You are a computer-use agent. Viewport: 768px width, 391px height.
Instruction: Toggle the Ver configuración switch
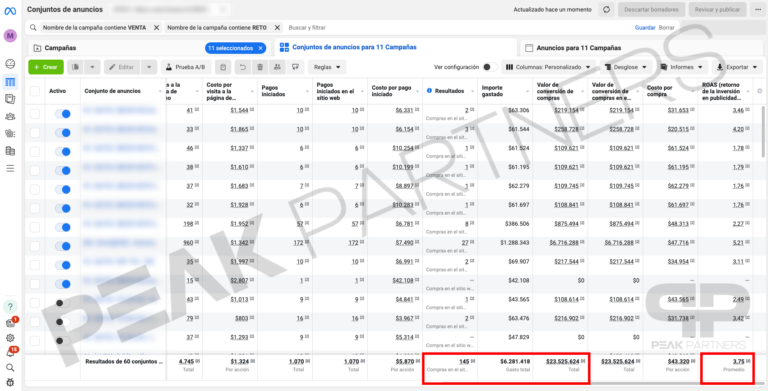click(x=489, y=67)
